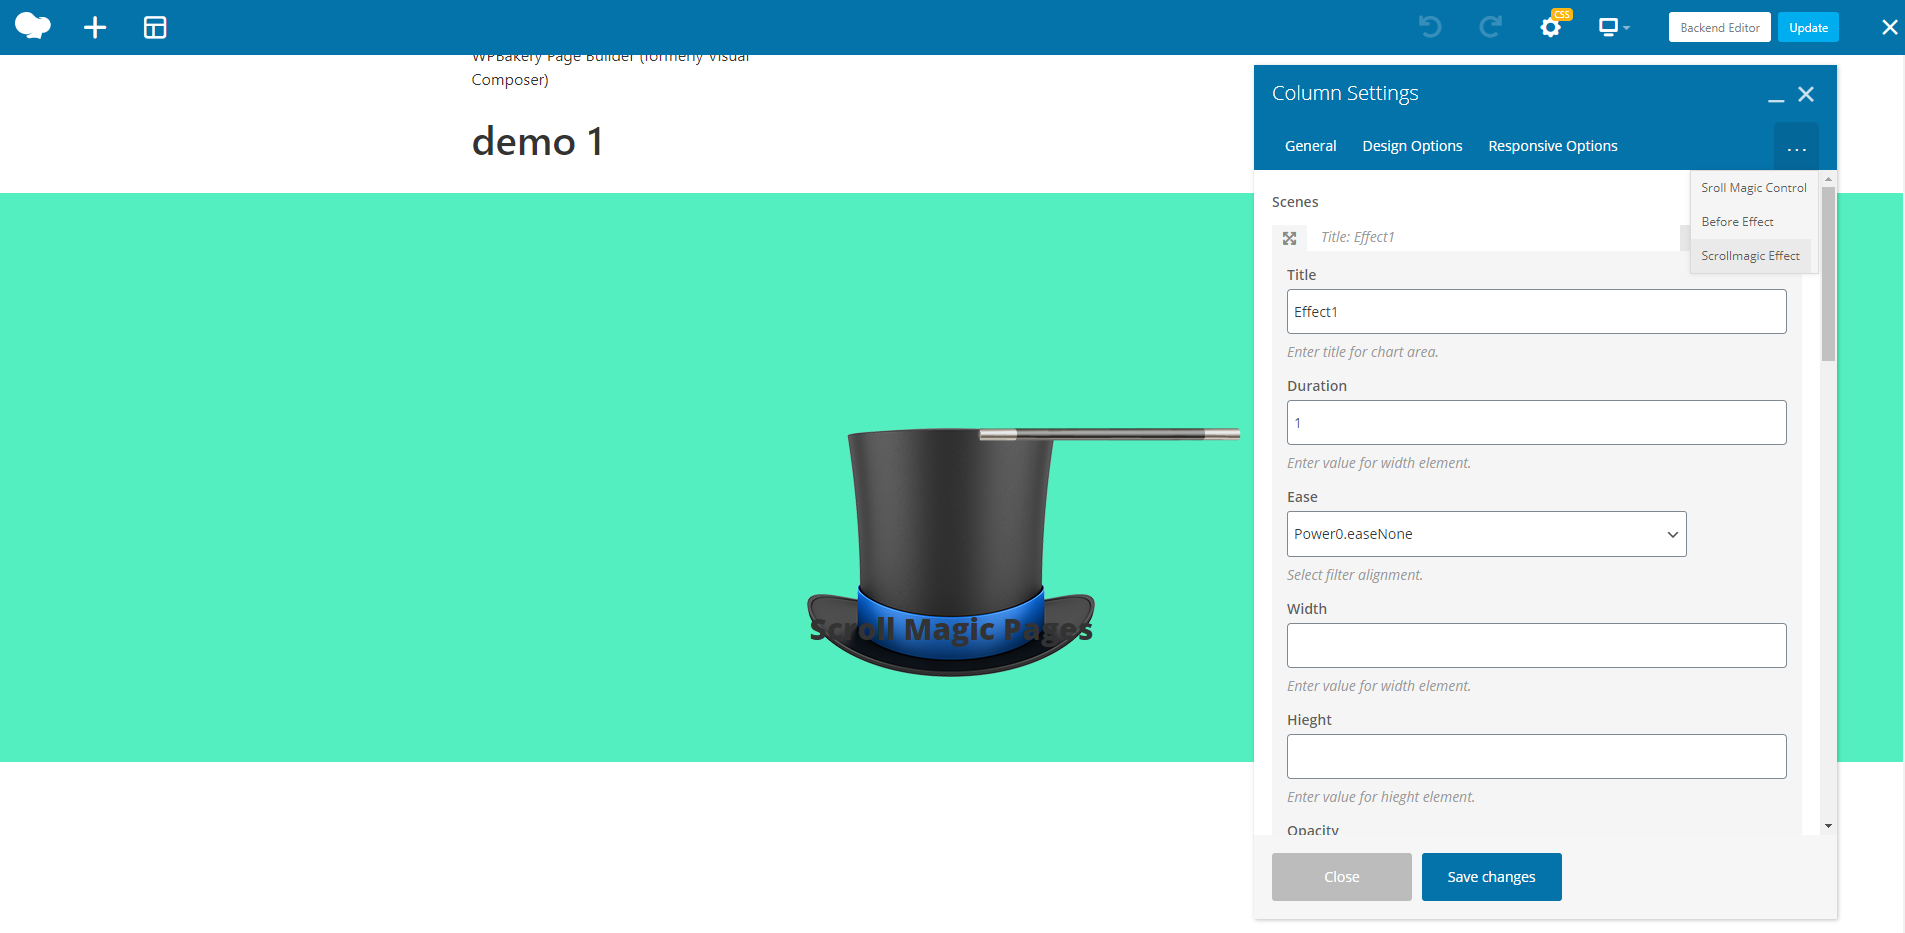This screenshot has width=1905, height=933.
Task: Click into the Duration input field
Action: coord(1536,423)
